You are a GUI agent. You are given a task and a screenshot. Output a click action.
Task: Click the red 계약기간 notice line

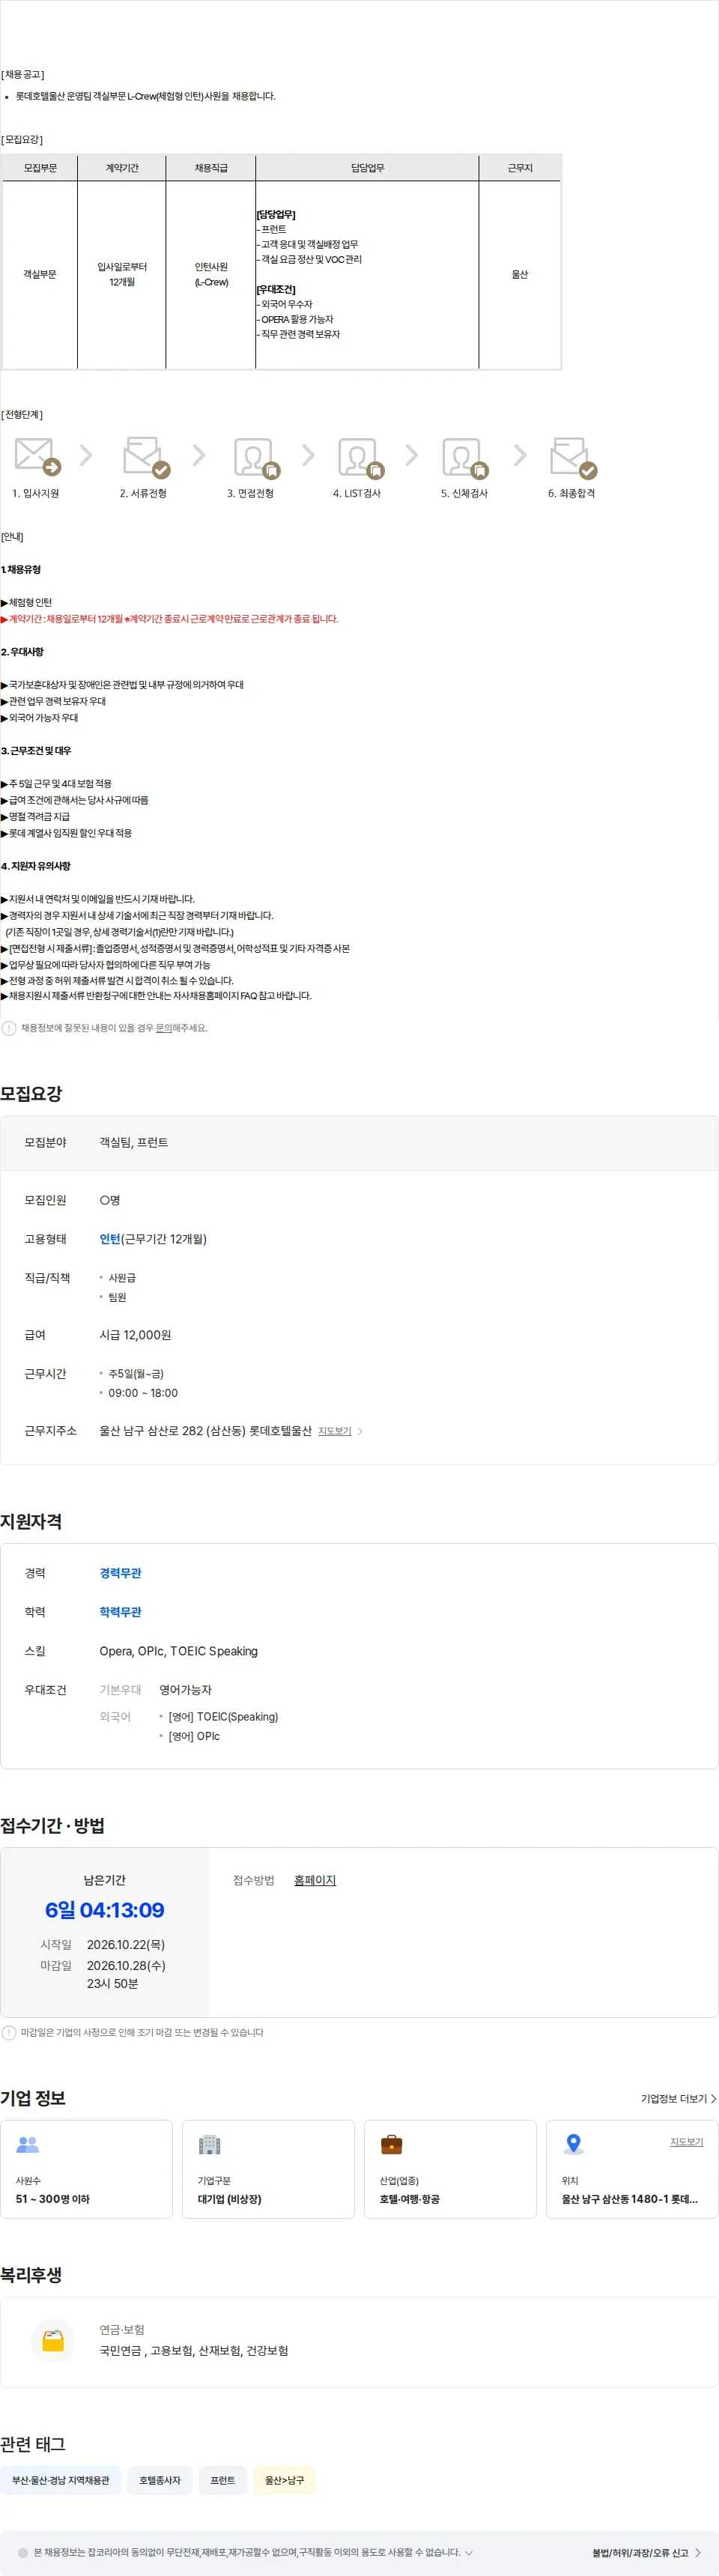pos(170,619)
